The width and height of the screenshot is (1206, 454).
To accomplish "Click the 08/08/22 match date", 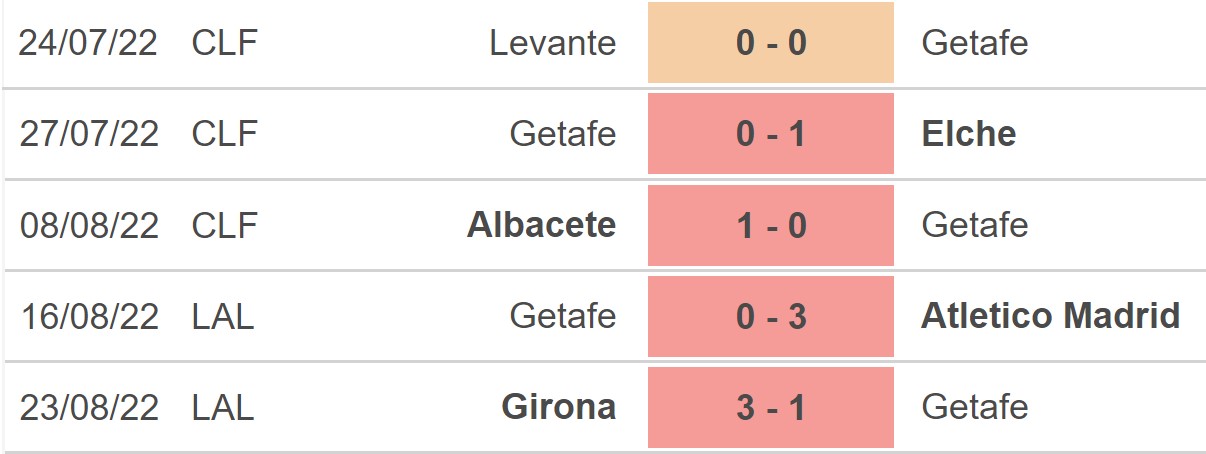I will coord(89,225).
